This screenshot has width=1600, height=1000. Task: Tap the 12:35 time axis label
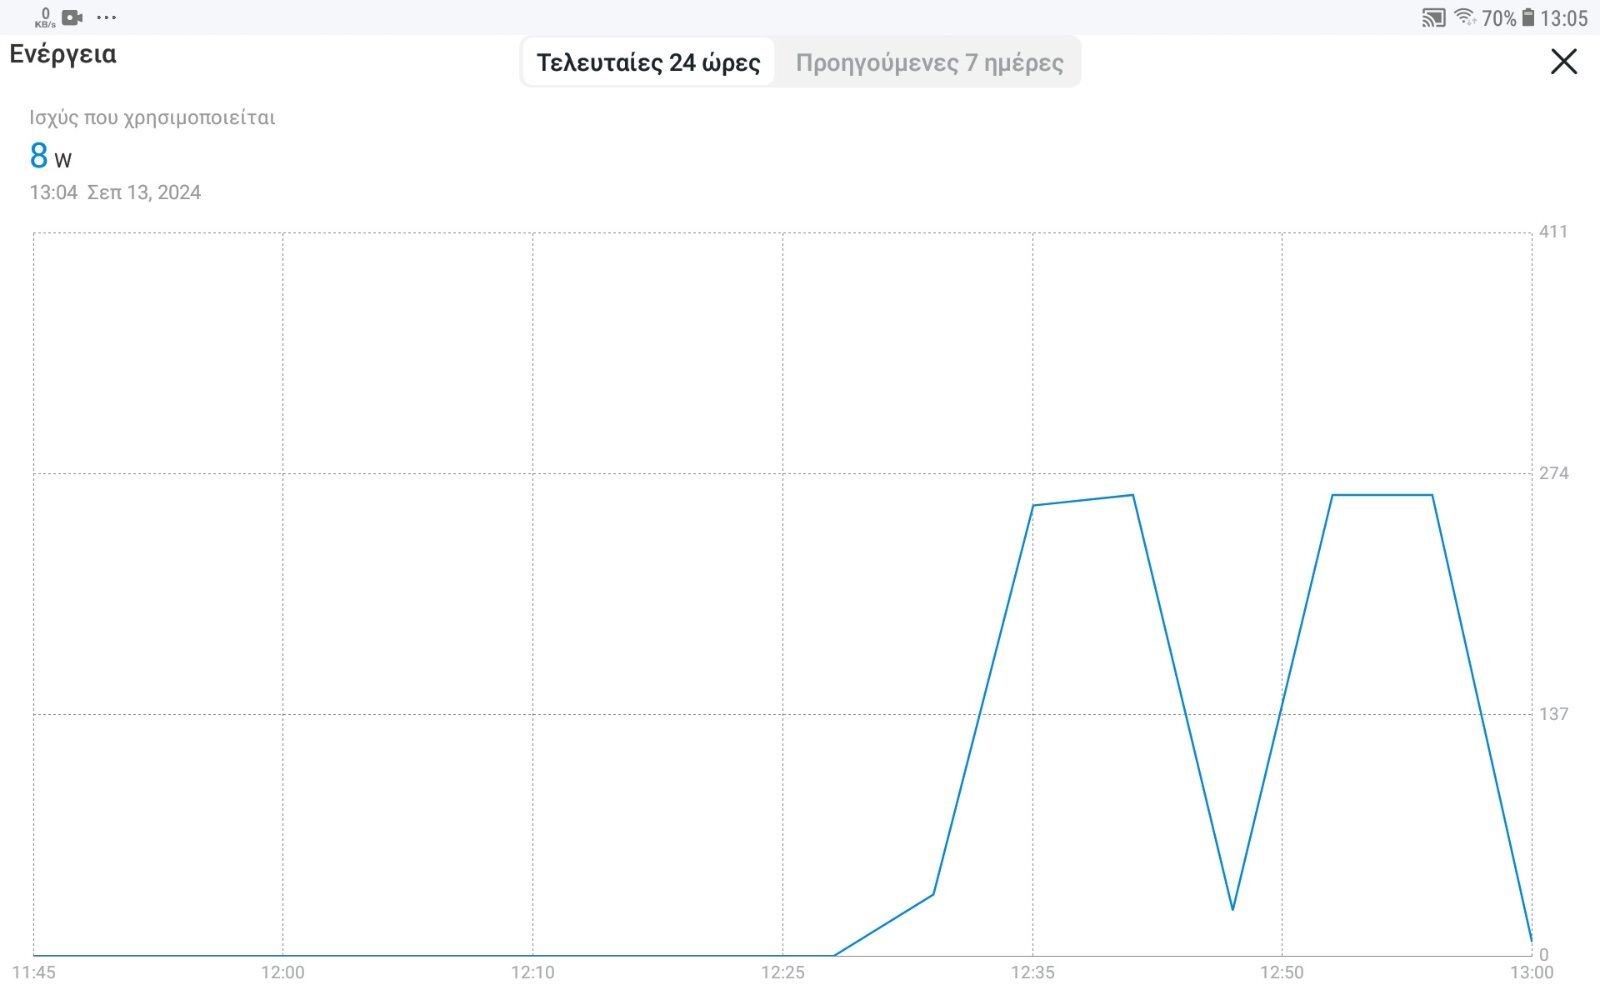coord(1032,972)
